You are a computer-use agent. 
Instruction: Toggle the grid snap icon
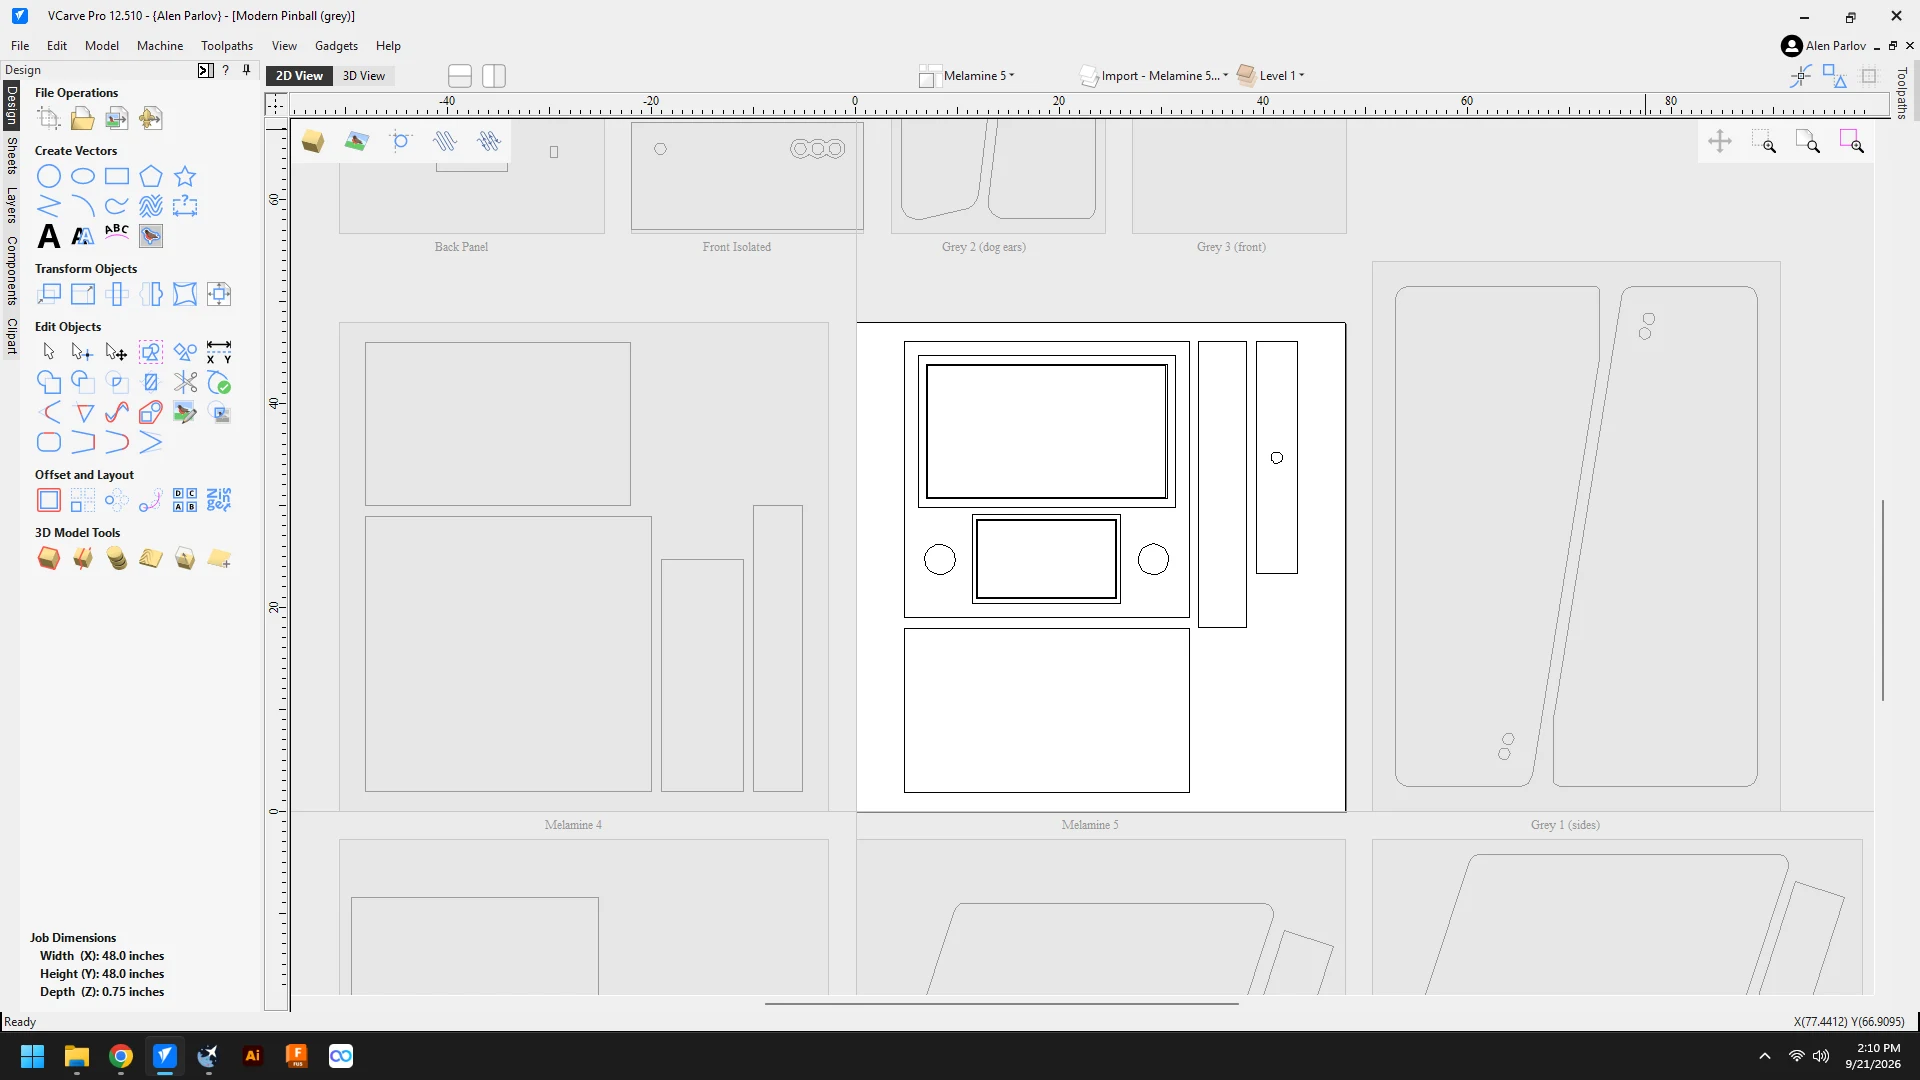(1869, 76)
